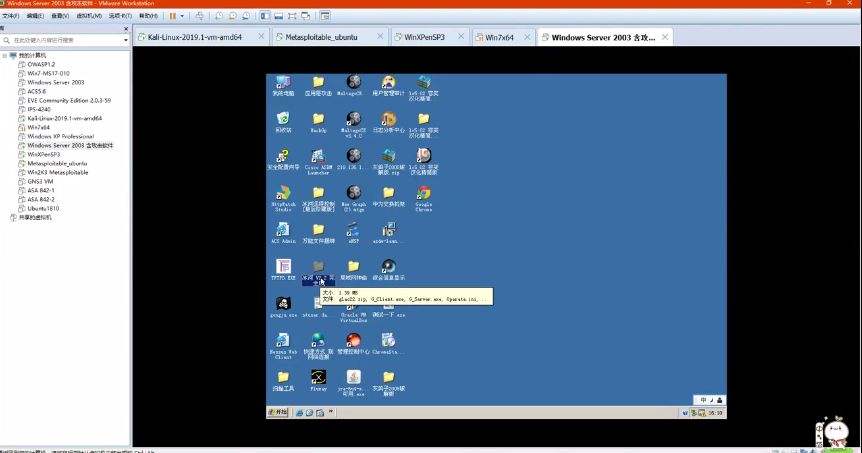Select Metasploitable_ubuntu in library tree

point(57,163)
